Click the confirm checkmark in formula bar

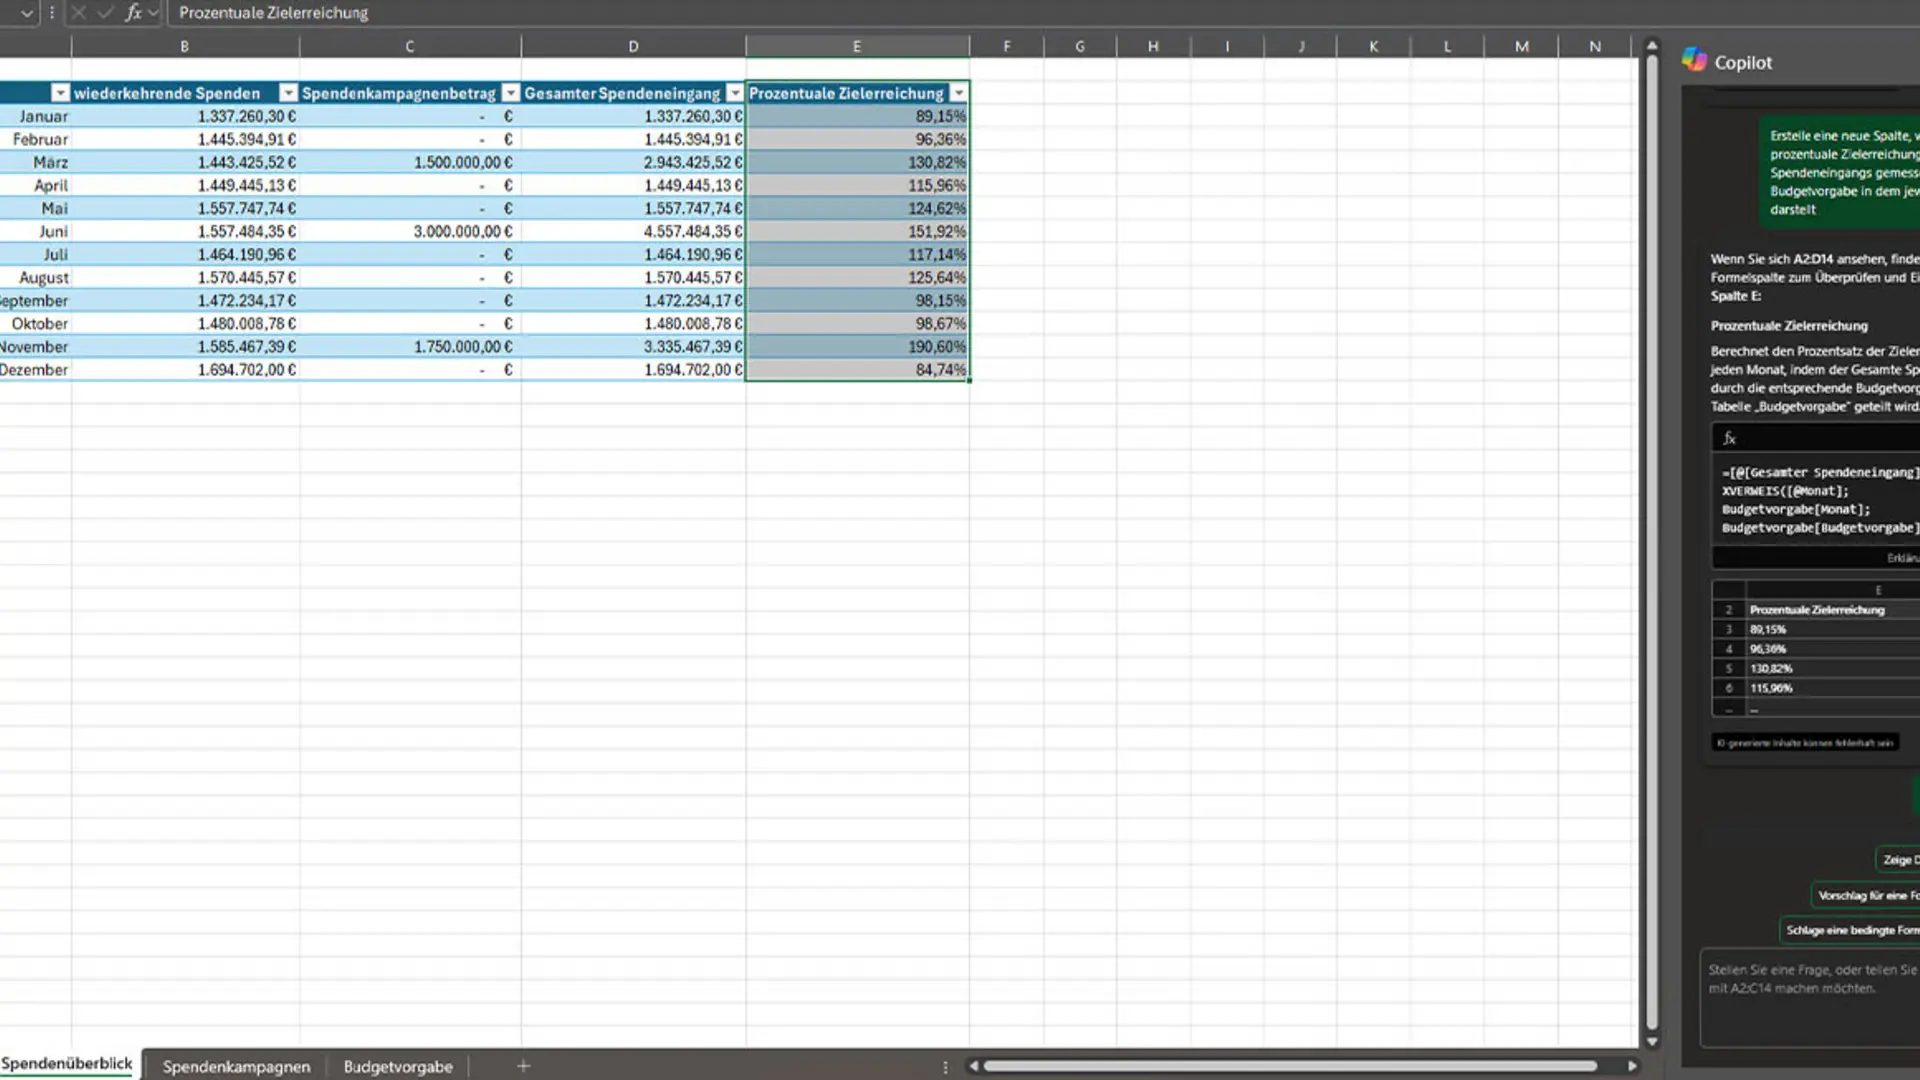click(105, 13)
